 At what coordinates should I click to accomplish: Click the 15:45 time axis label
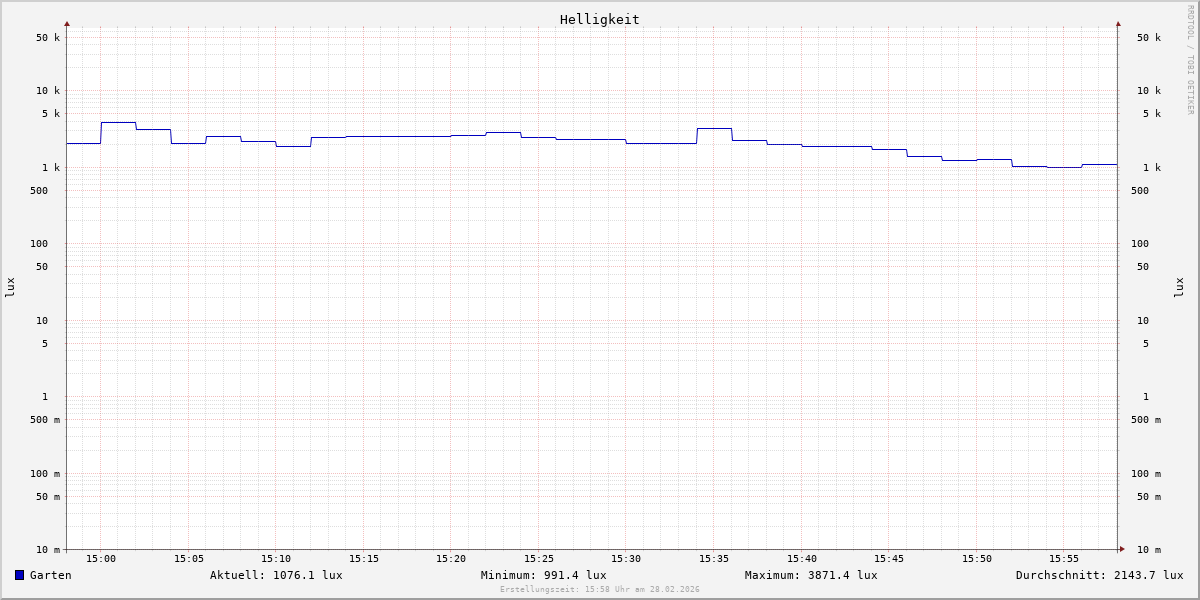pos(889,559)
